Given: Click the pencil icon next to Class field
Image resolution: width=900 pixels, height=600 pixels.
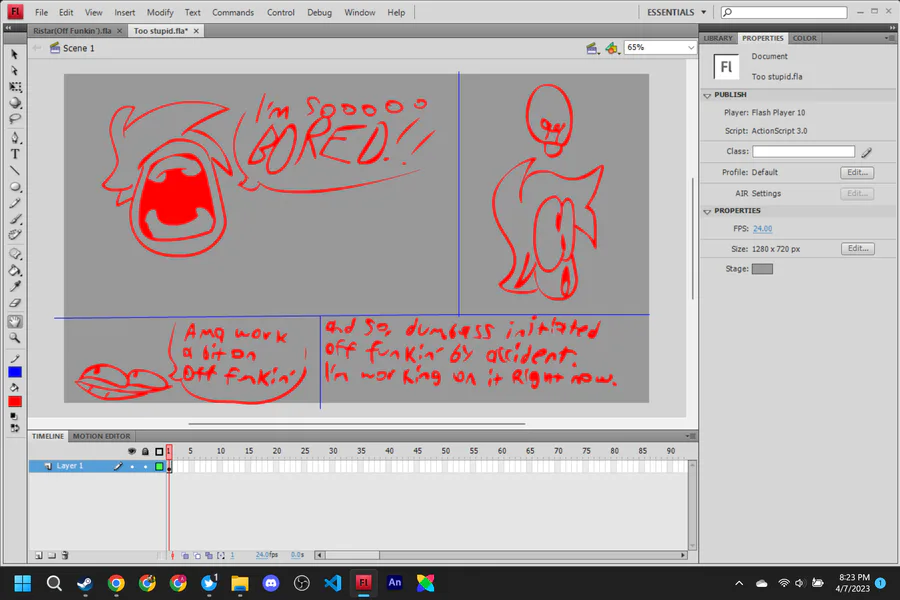Looking at the screenshot, I should (x=866, y=152).
